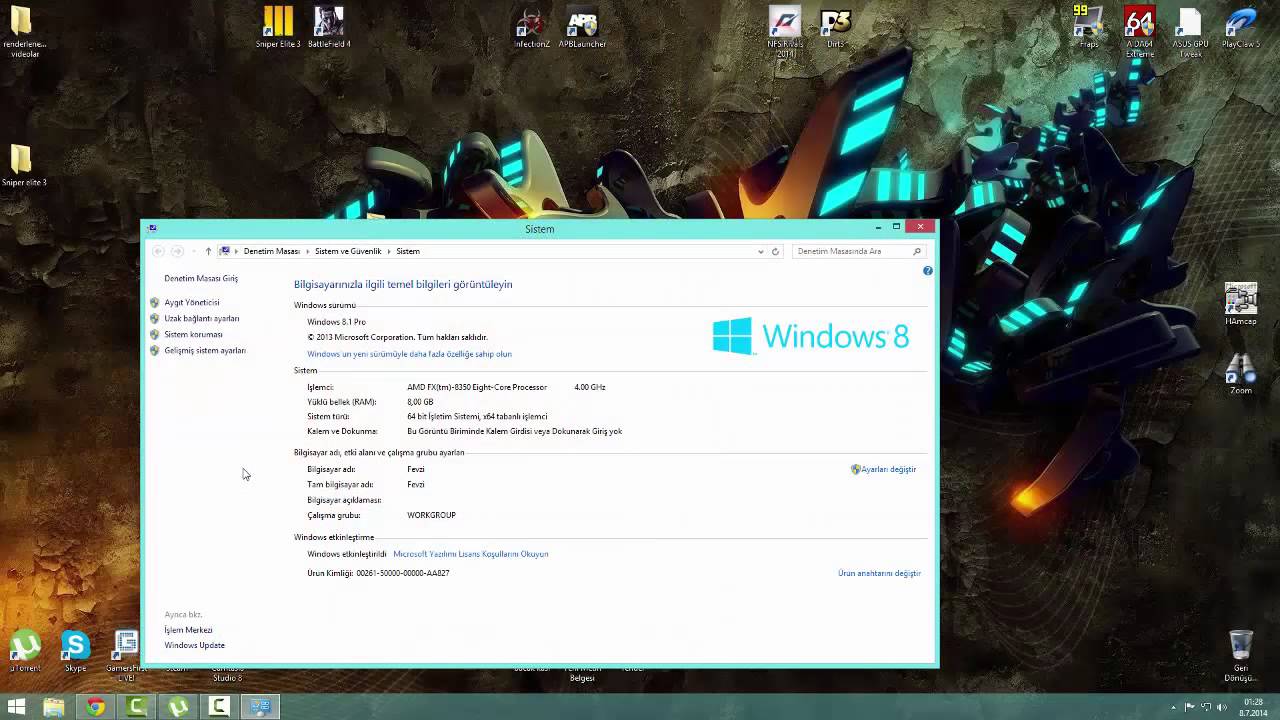Open Sistem koruması settings

193,334
